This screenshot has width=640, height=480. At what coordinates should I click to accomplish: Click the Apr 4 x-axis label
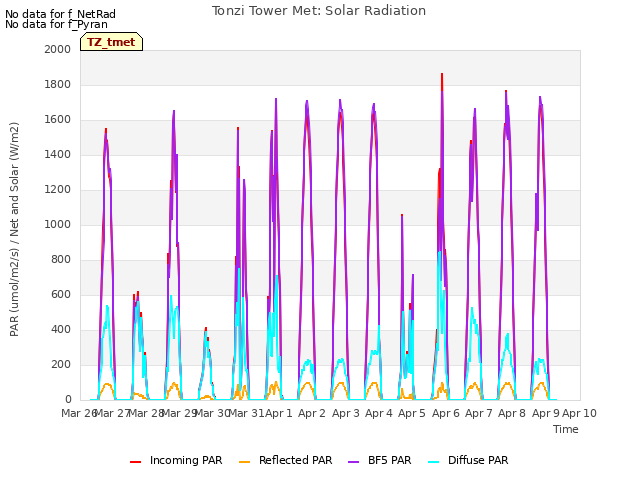point(379,413)
